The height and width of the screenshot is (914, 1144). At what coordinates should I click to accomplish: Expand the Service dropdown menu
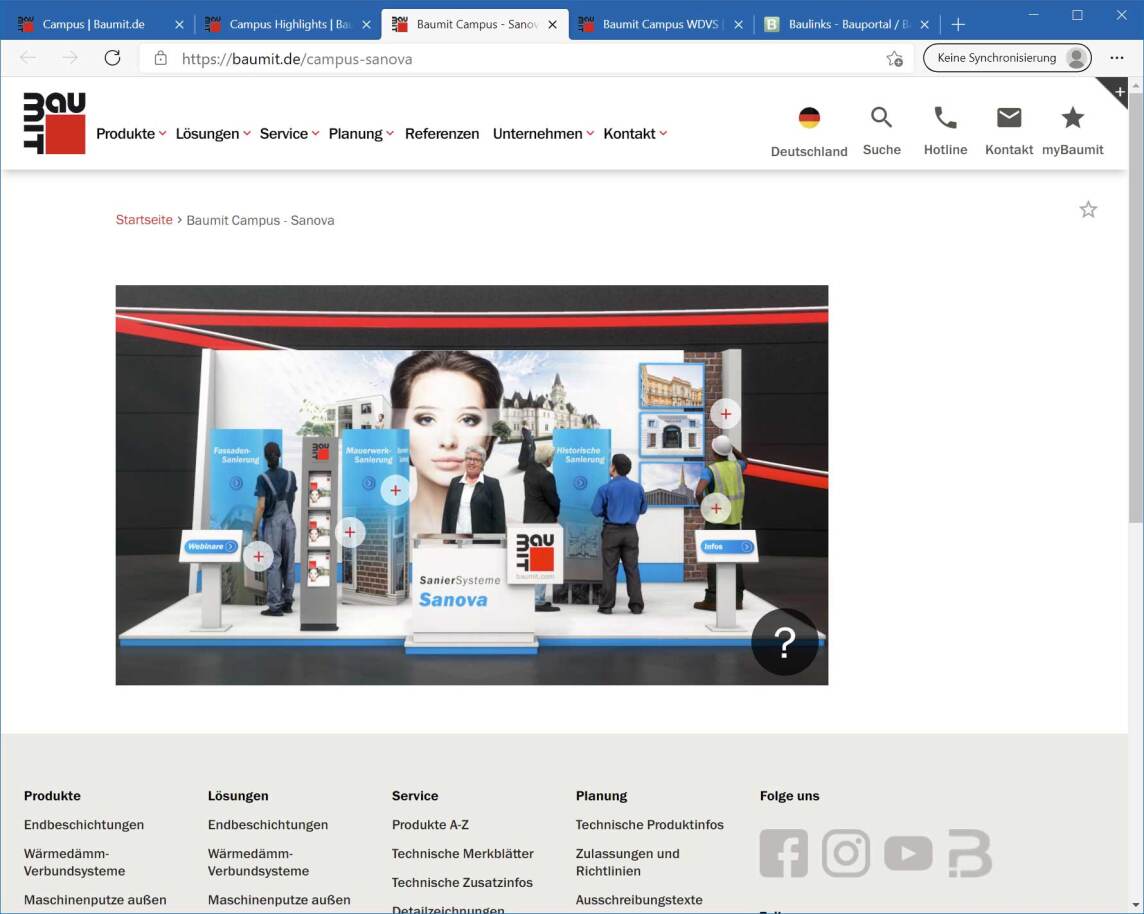pos(290,133)
